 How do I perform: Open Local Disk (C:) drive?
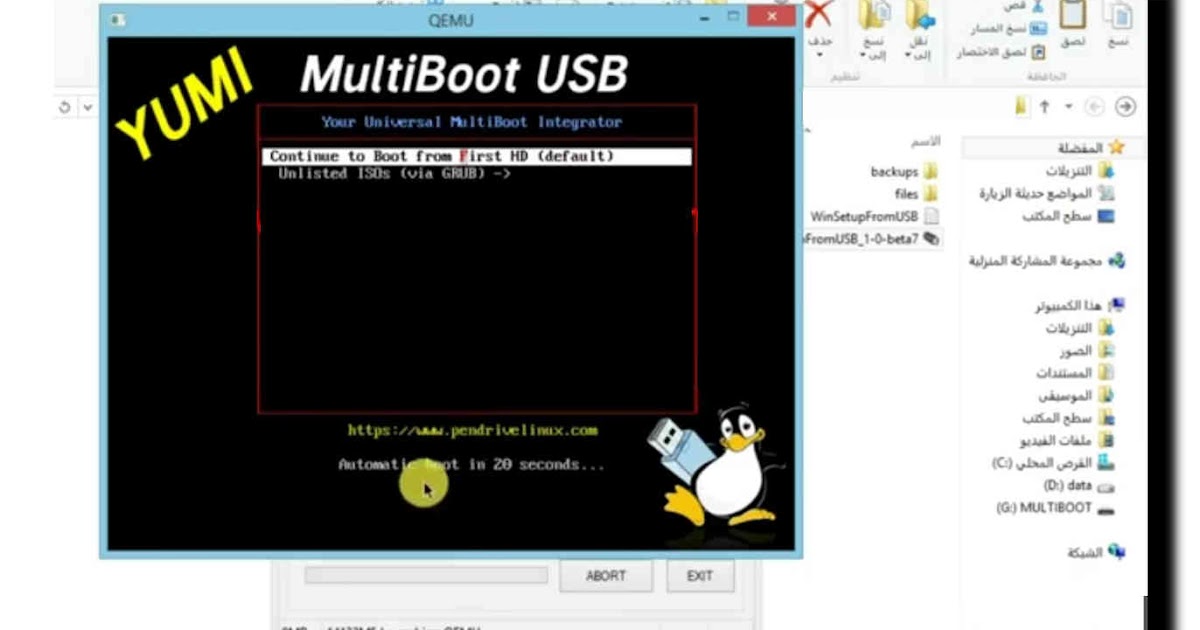(1054, 463)
